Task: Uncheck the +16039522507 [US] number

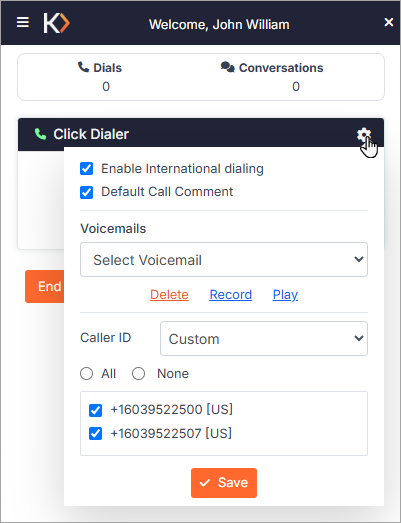Action: pyautogui.click(x=95, y=434)
